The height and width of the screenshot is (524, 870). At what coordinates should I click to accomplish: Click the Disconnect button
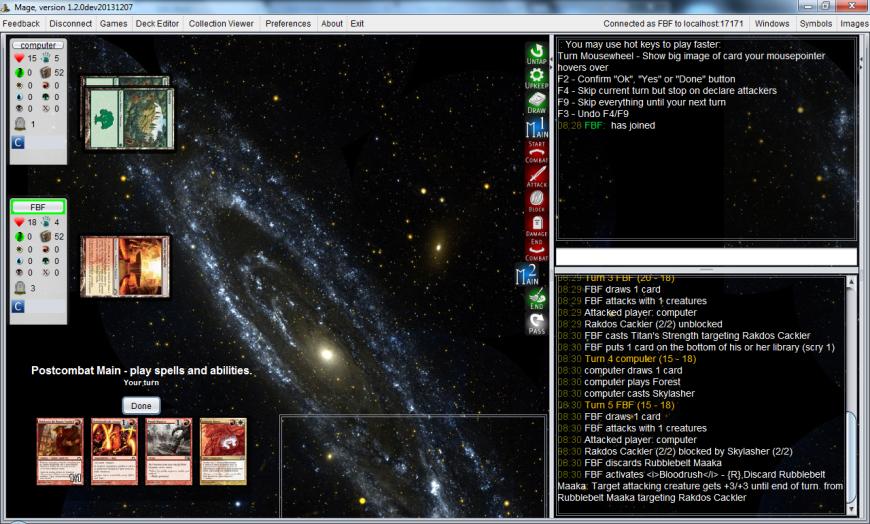pos(70,23)
